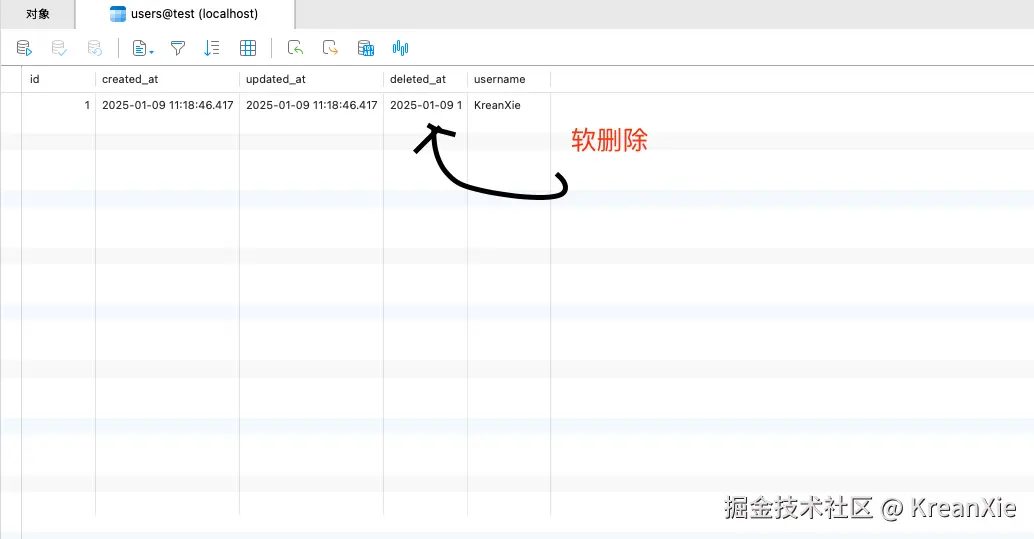This screenshot has width=1034, height=539.
Task: Click the username column header
Action: click(x=509, y=79)
